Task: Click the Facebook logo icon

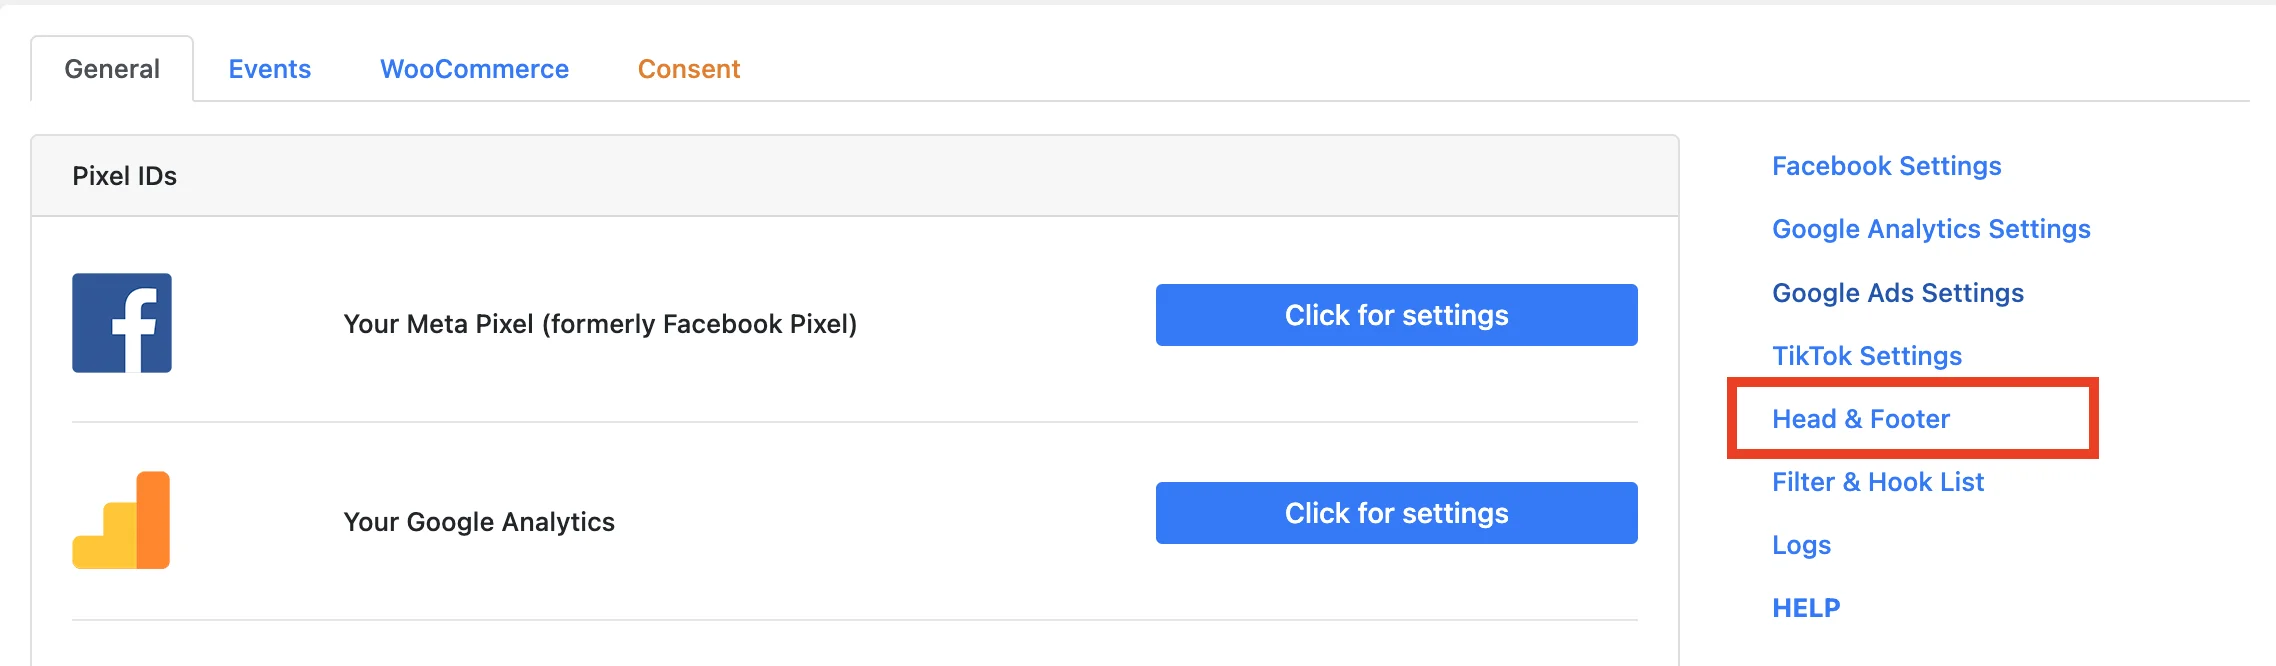Action: click(x=122, y=323)
